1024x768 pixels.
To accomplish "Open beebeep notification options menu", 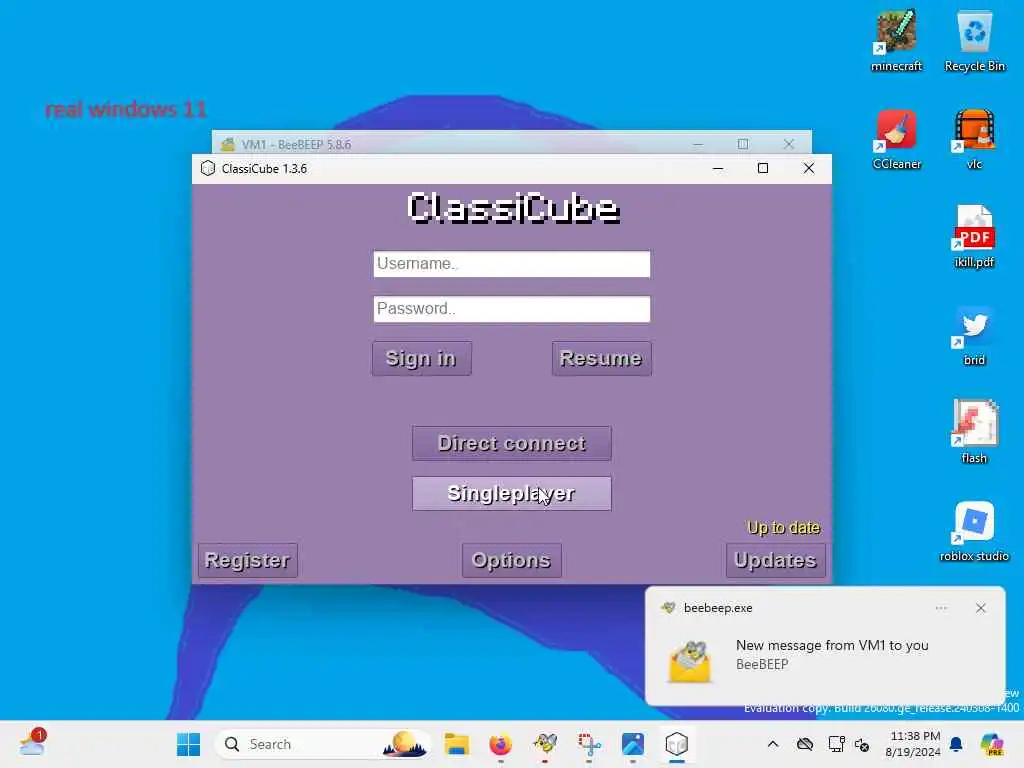I will (x=941, y=608).
